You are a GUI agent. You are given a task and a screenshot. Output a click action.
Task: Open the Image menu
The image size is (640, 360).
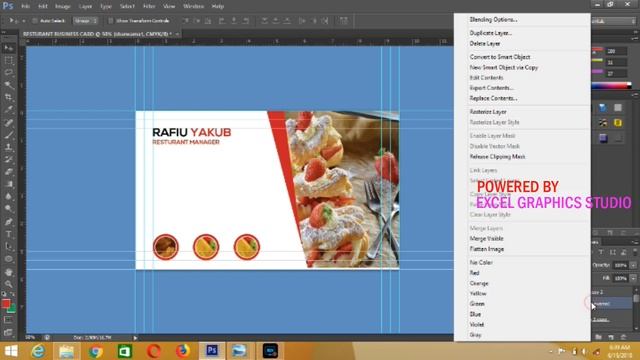click(62, 6)
